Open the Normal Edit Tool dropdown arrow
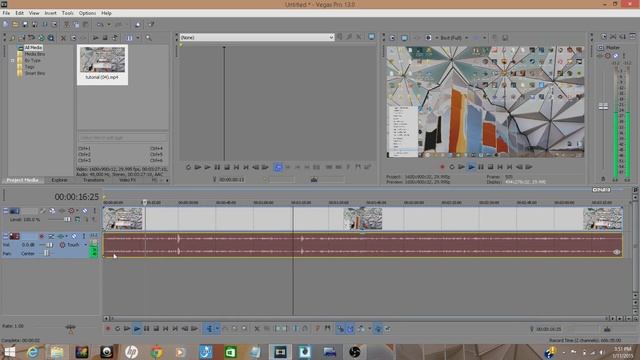Screen dimensions: 640x360 coord(217,329)
